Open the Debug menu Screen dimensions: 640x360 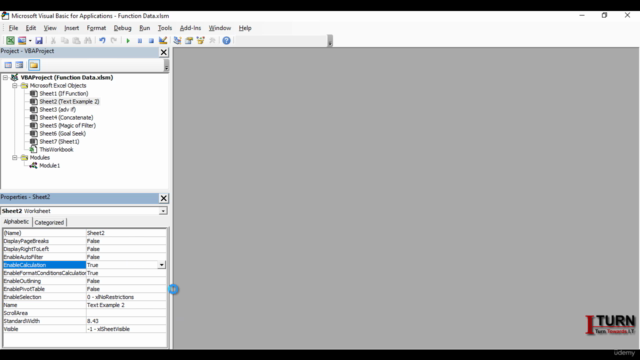[x=122, y=28]
